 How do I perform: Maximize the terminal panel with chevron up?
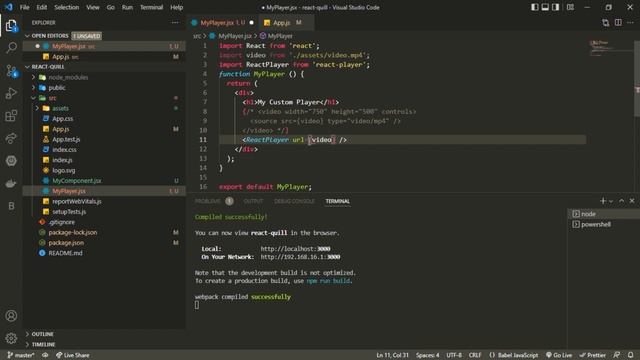(x=622, y=201)
